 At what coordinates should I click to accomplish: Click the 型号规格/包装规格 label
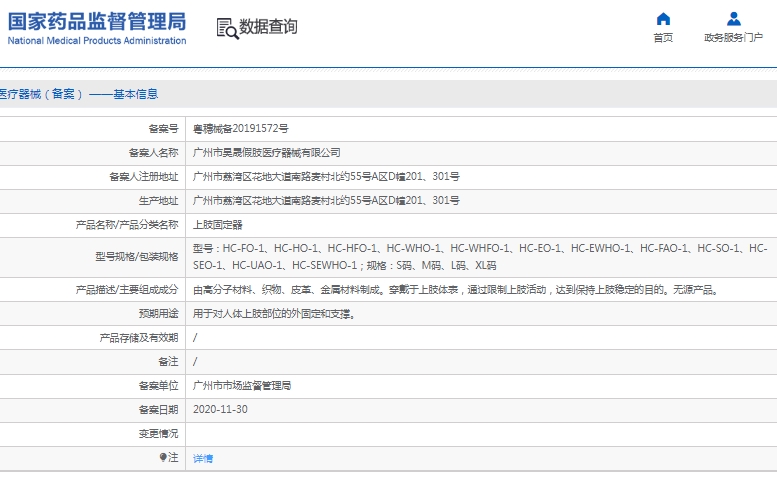click(137, 257)
